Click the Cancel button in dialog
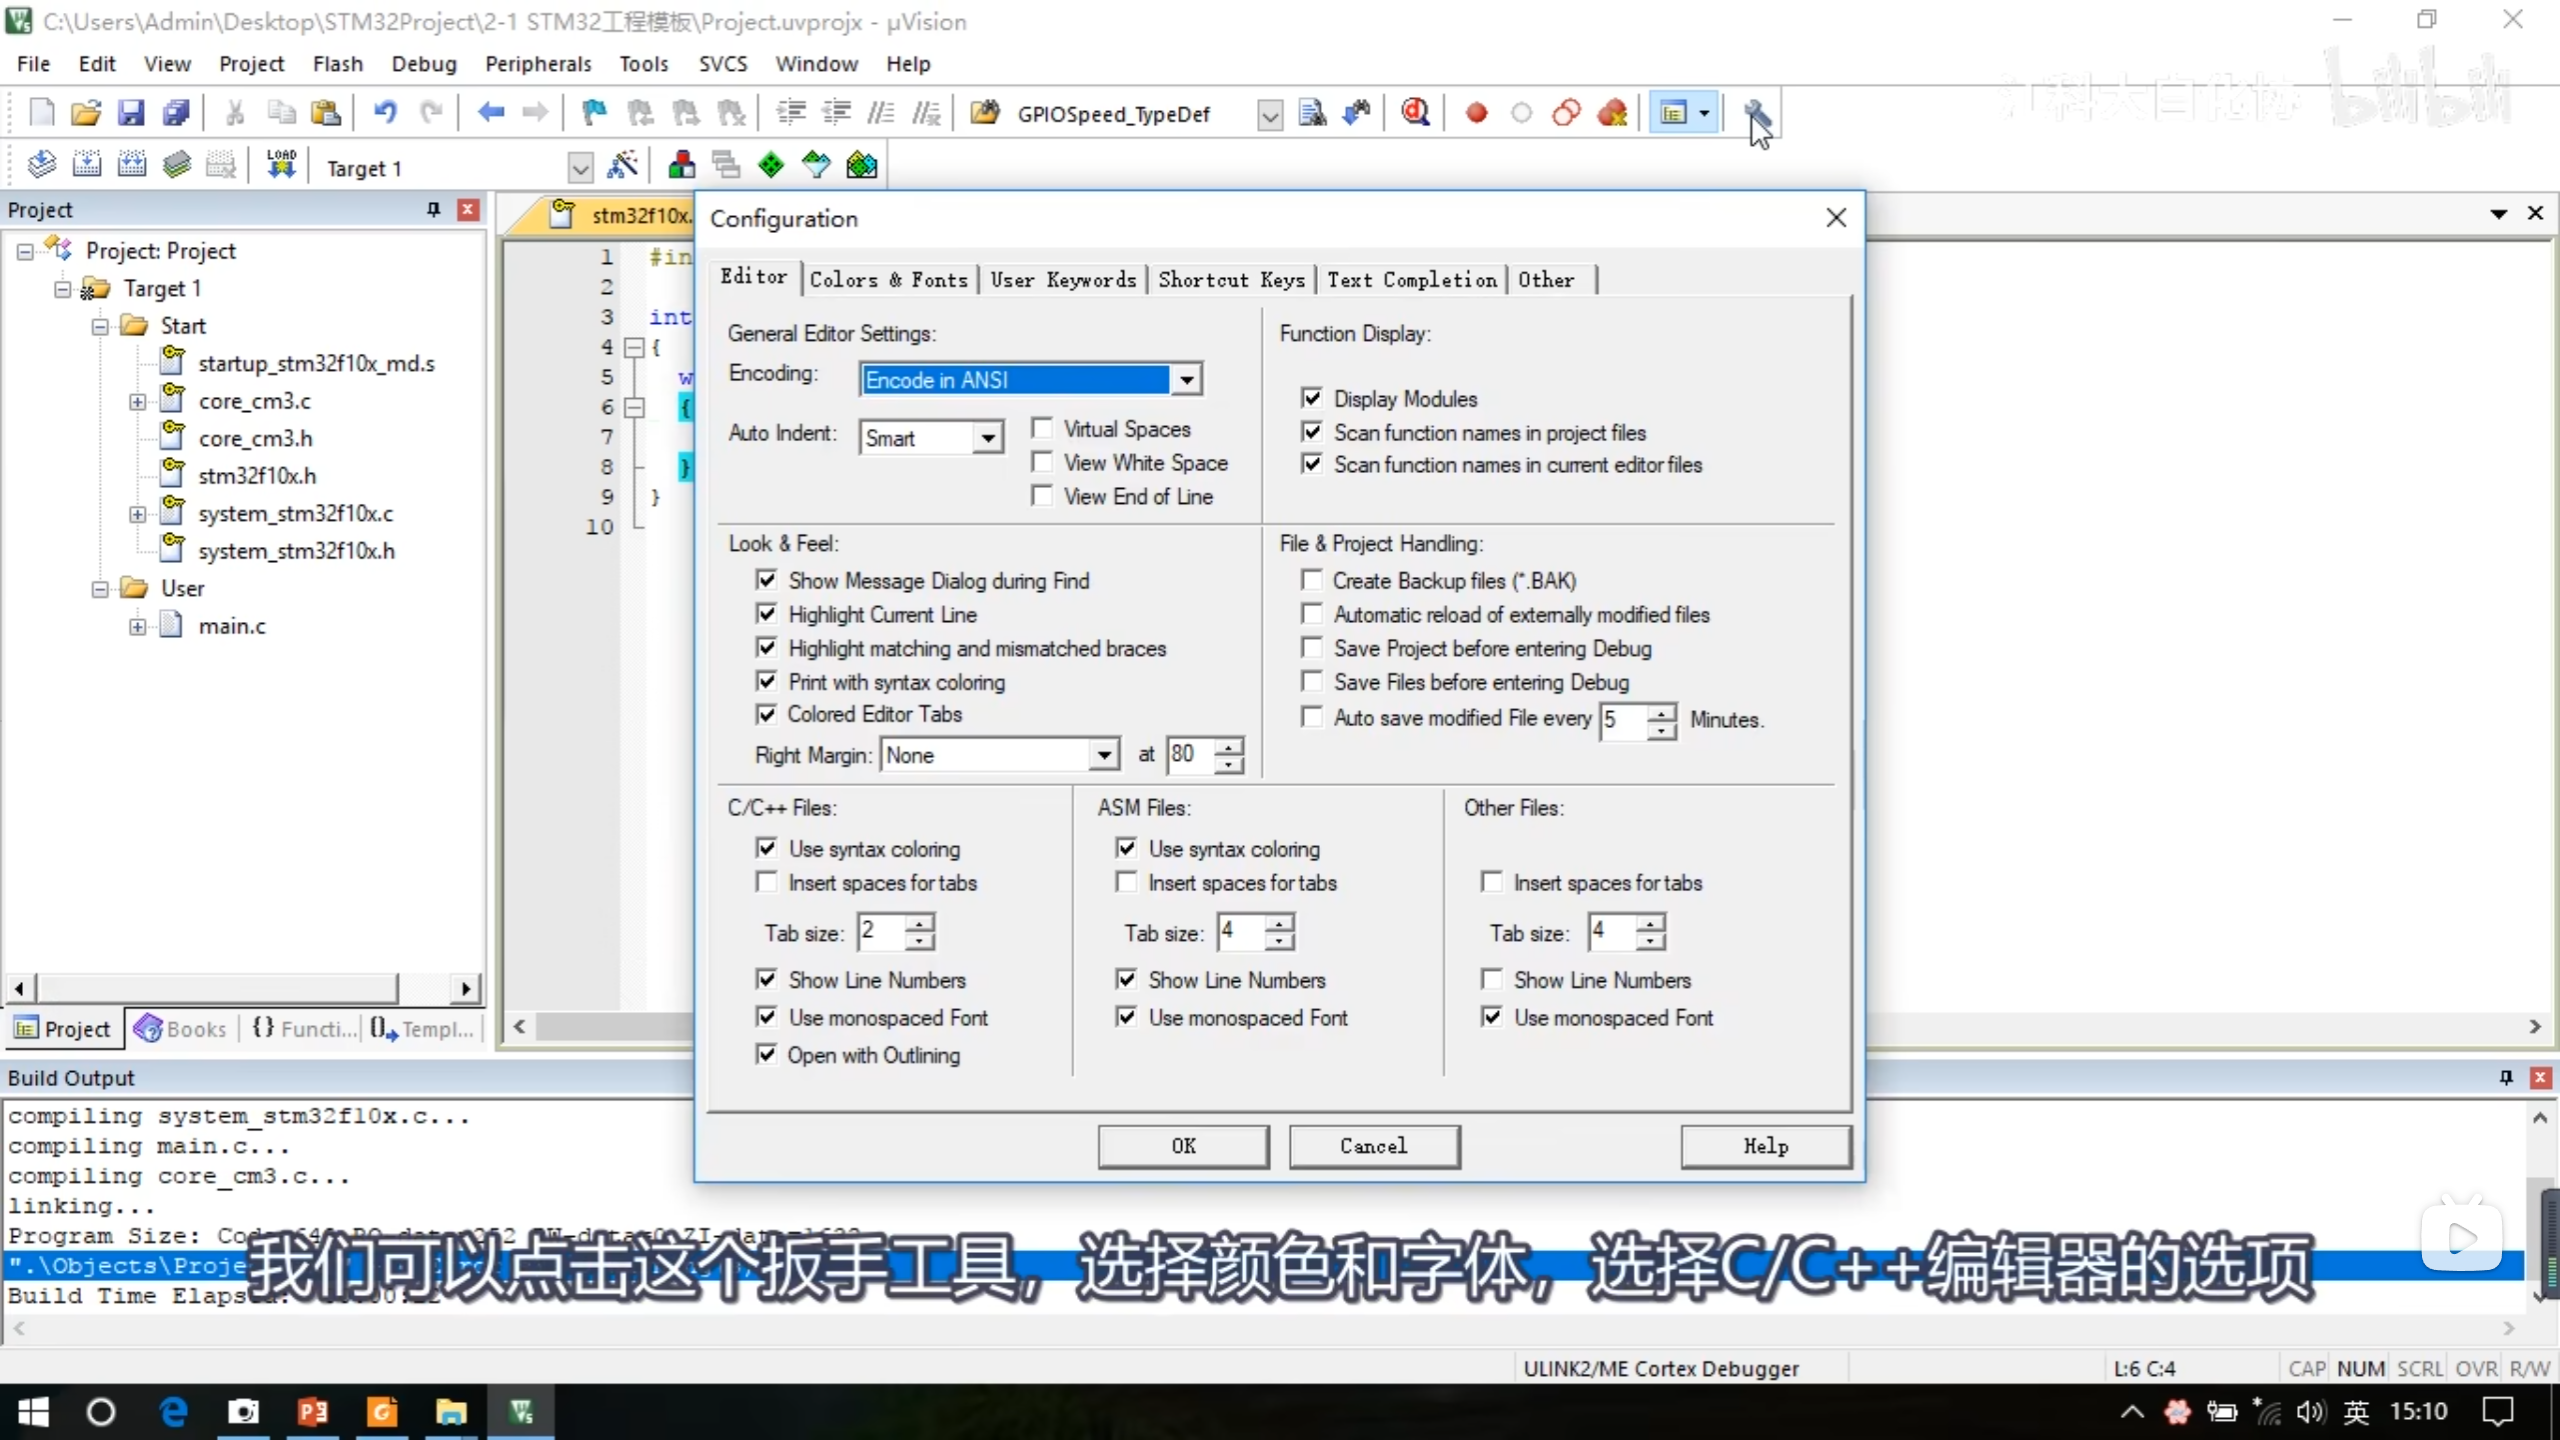Screen dimensions: 2560x1440 [x=1373, y=1146]
